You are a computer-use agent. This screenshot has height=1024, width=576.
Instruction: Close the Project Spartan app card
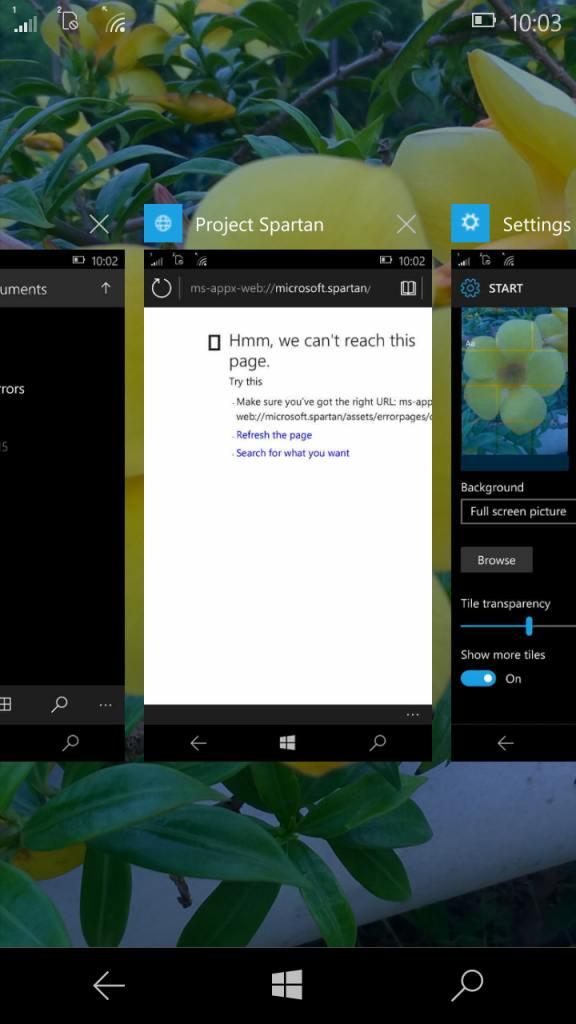point(406,225)
